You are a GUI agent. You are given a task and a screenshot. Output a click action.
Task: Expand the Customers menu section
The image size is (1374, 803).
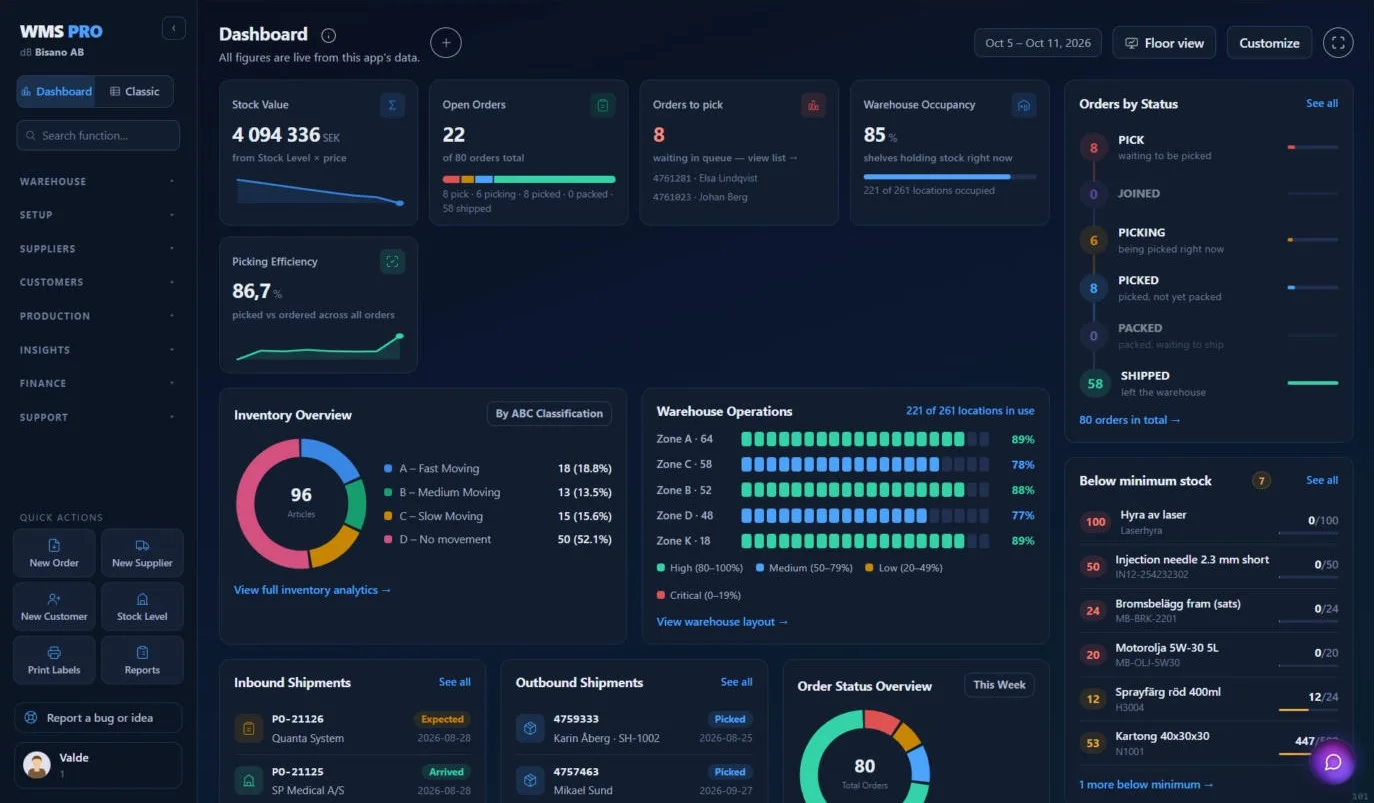97,282
